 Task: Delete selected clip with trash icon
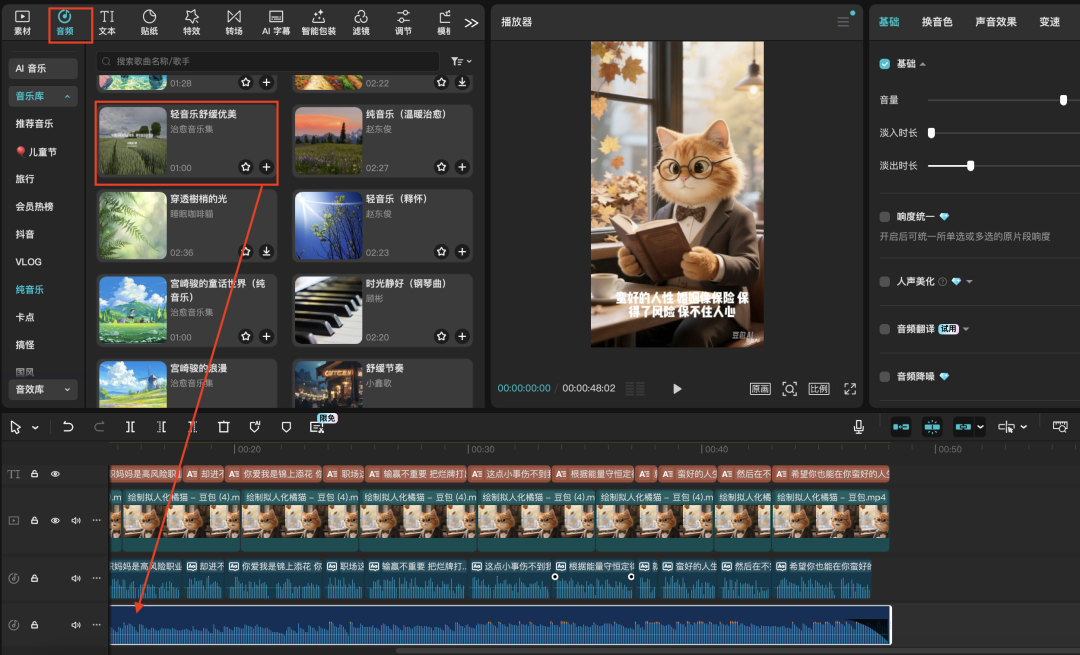[x=224, y=427]
